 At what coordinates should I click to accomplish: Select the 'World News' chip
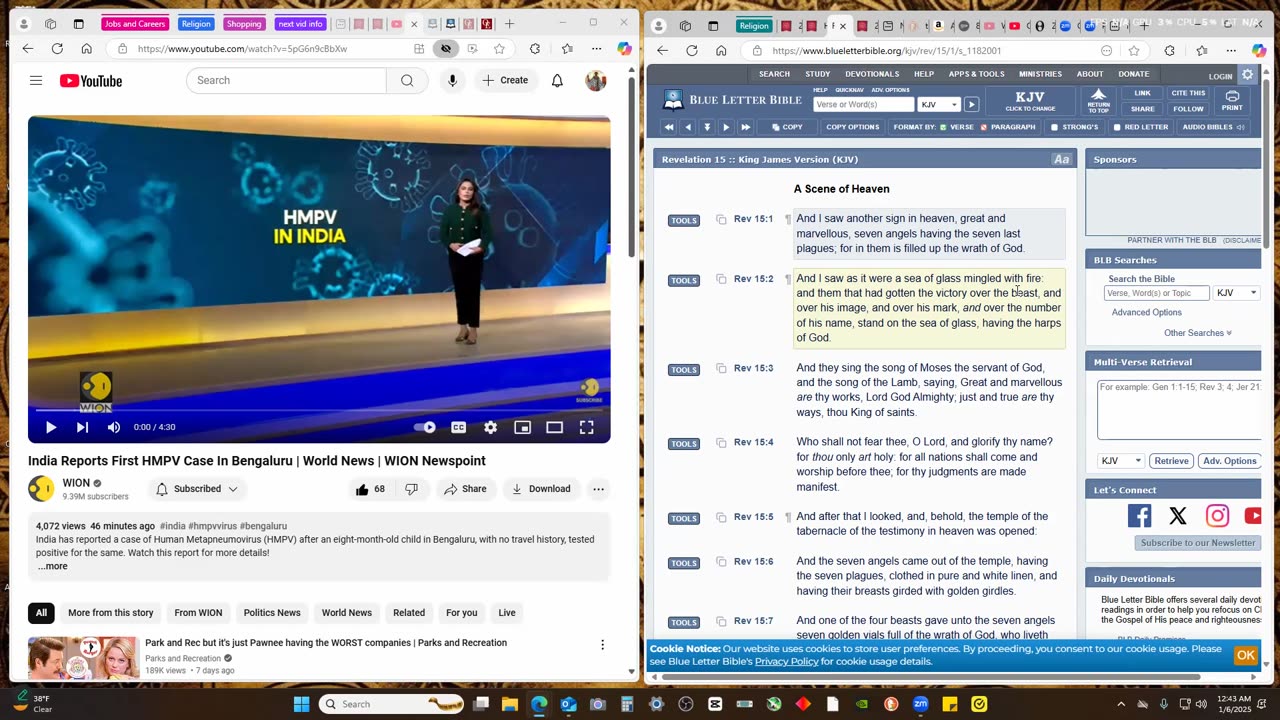[347, 613]
